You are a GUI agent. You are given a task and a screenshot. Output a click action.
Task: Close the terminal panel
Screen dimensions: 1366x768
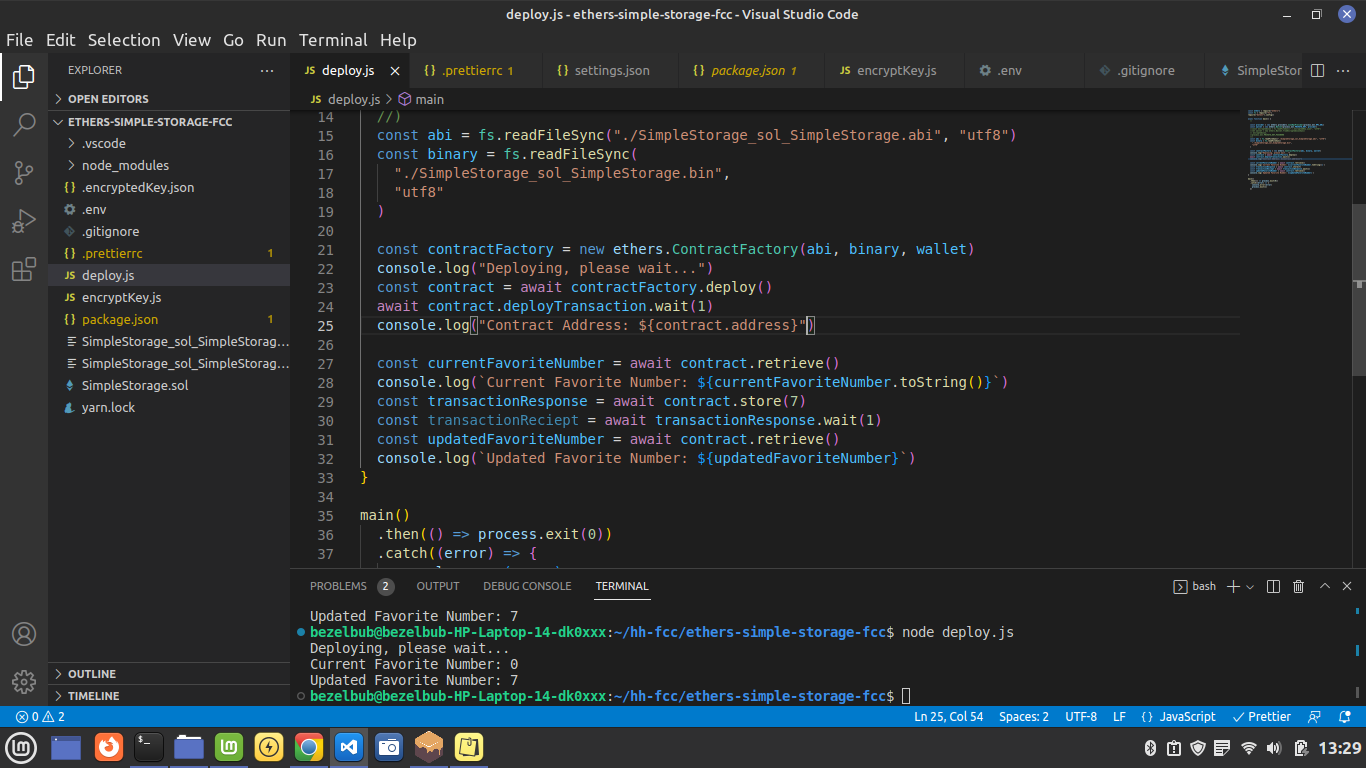point(1348,586)
